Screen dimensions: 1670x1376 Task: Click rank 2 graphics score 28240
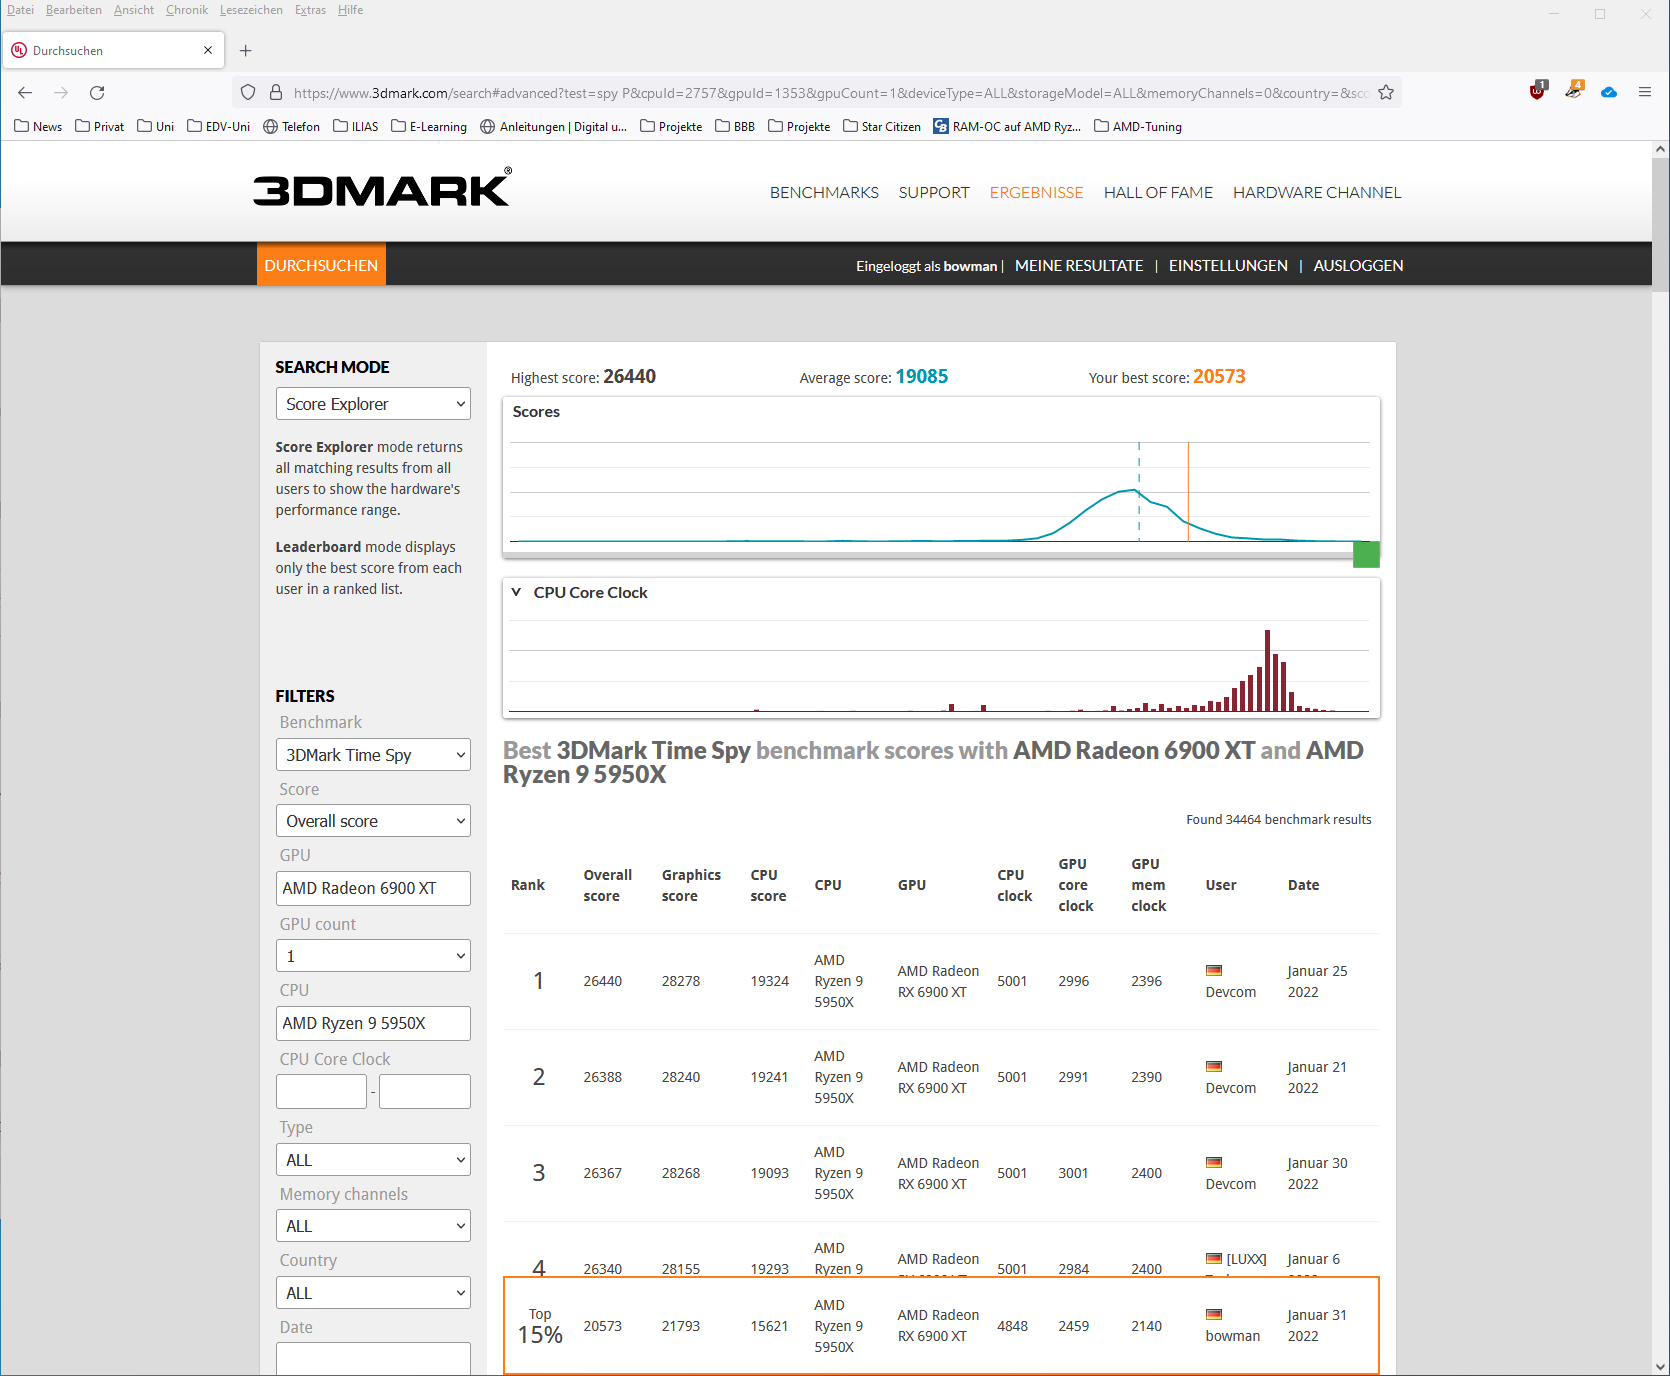pos(681,1077)
